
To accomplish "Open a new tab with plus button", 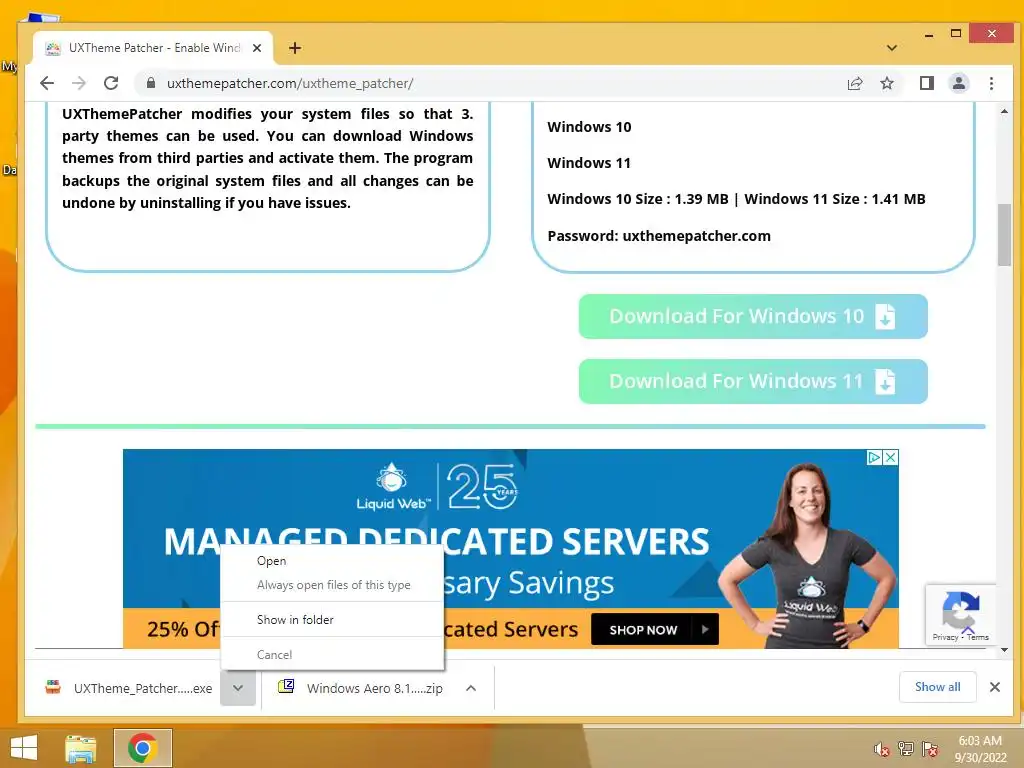I will (x=295, y=48).
